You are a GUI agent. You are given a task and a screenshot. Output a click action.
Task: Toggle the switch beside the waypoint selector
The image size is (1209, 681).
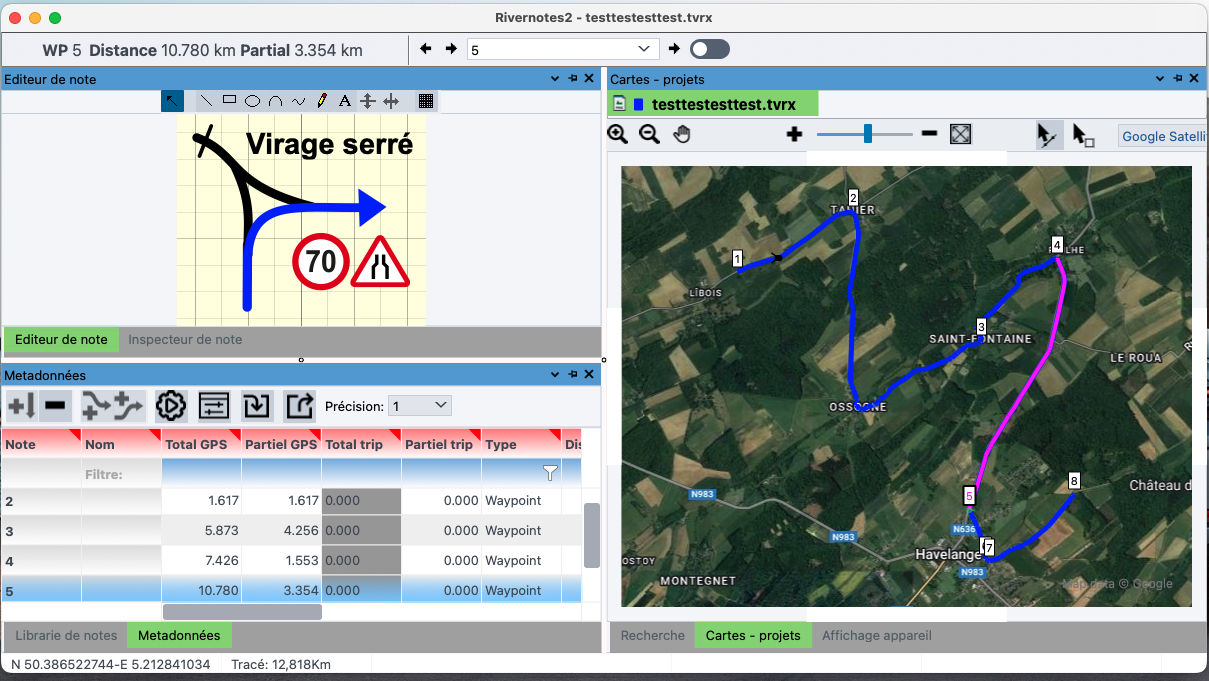(x=709, y=49)
